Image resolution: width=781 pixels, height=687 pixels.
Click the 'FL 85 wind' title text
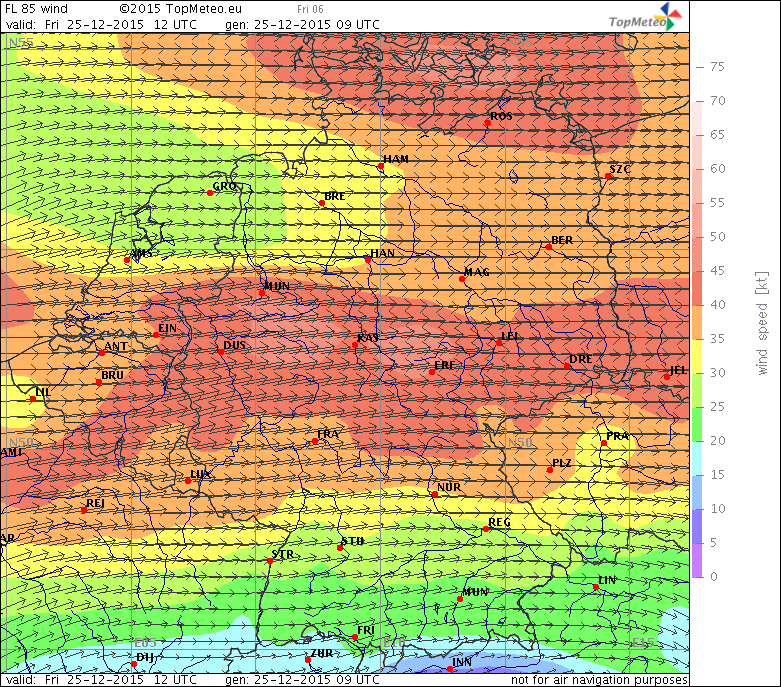click(x=37, y=9)
